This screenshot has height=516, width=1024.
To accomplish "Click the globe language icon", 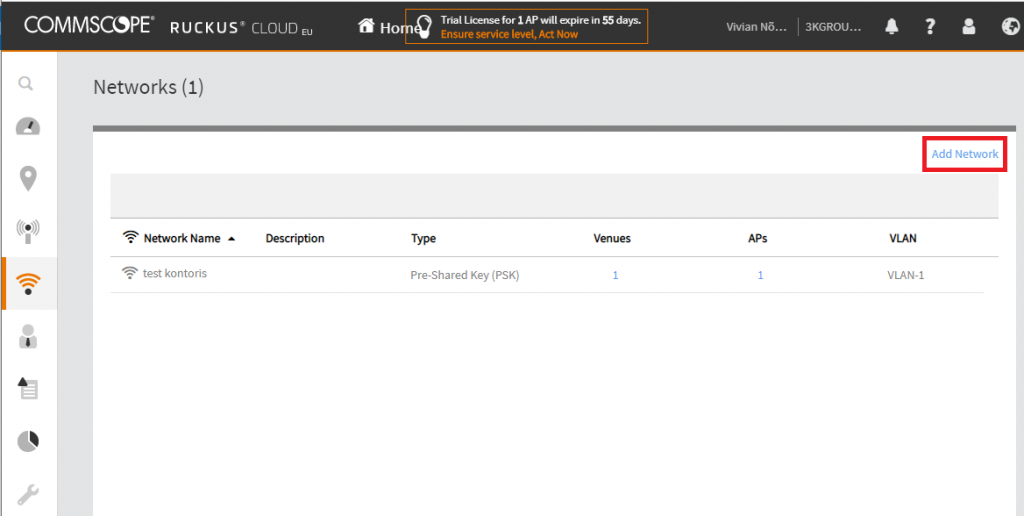I will (x=1009, y=27).
